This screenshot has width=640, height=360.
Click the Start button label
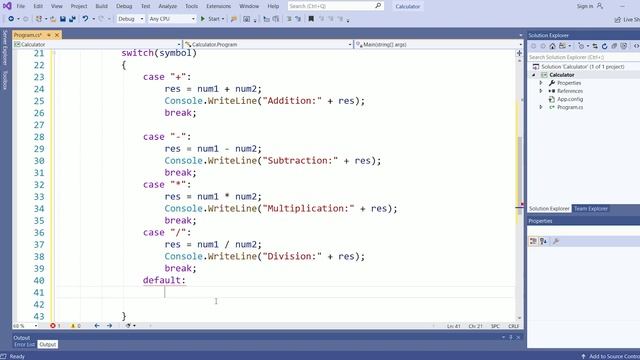coord(213,19)
